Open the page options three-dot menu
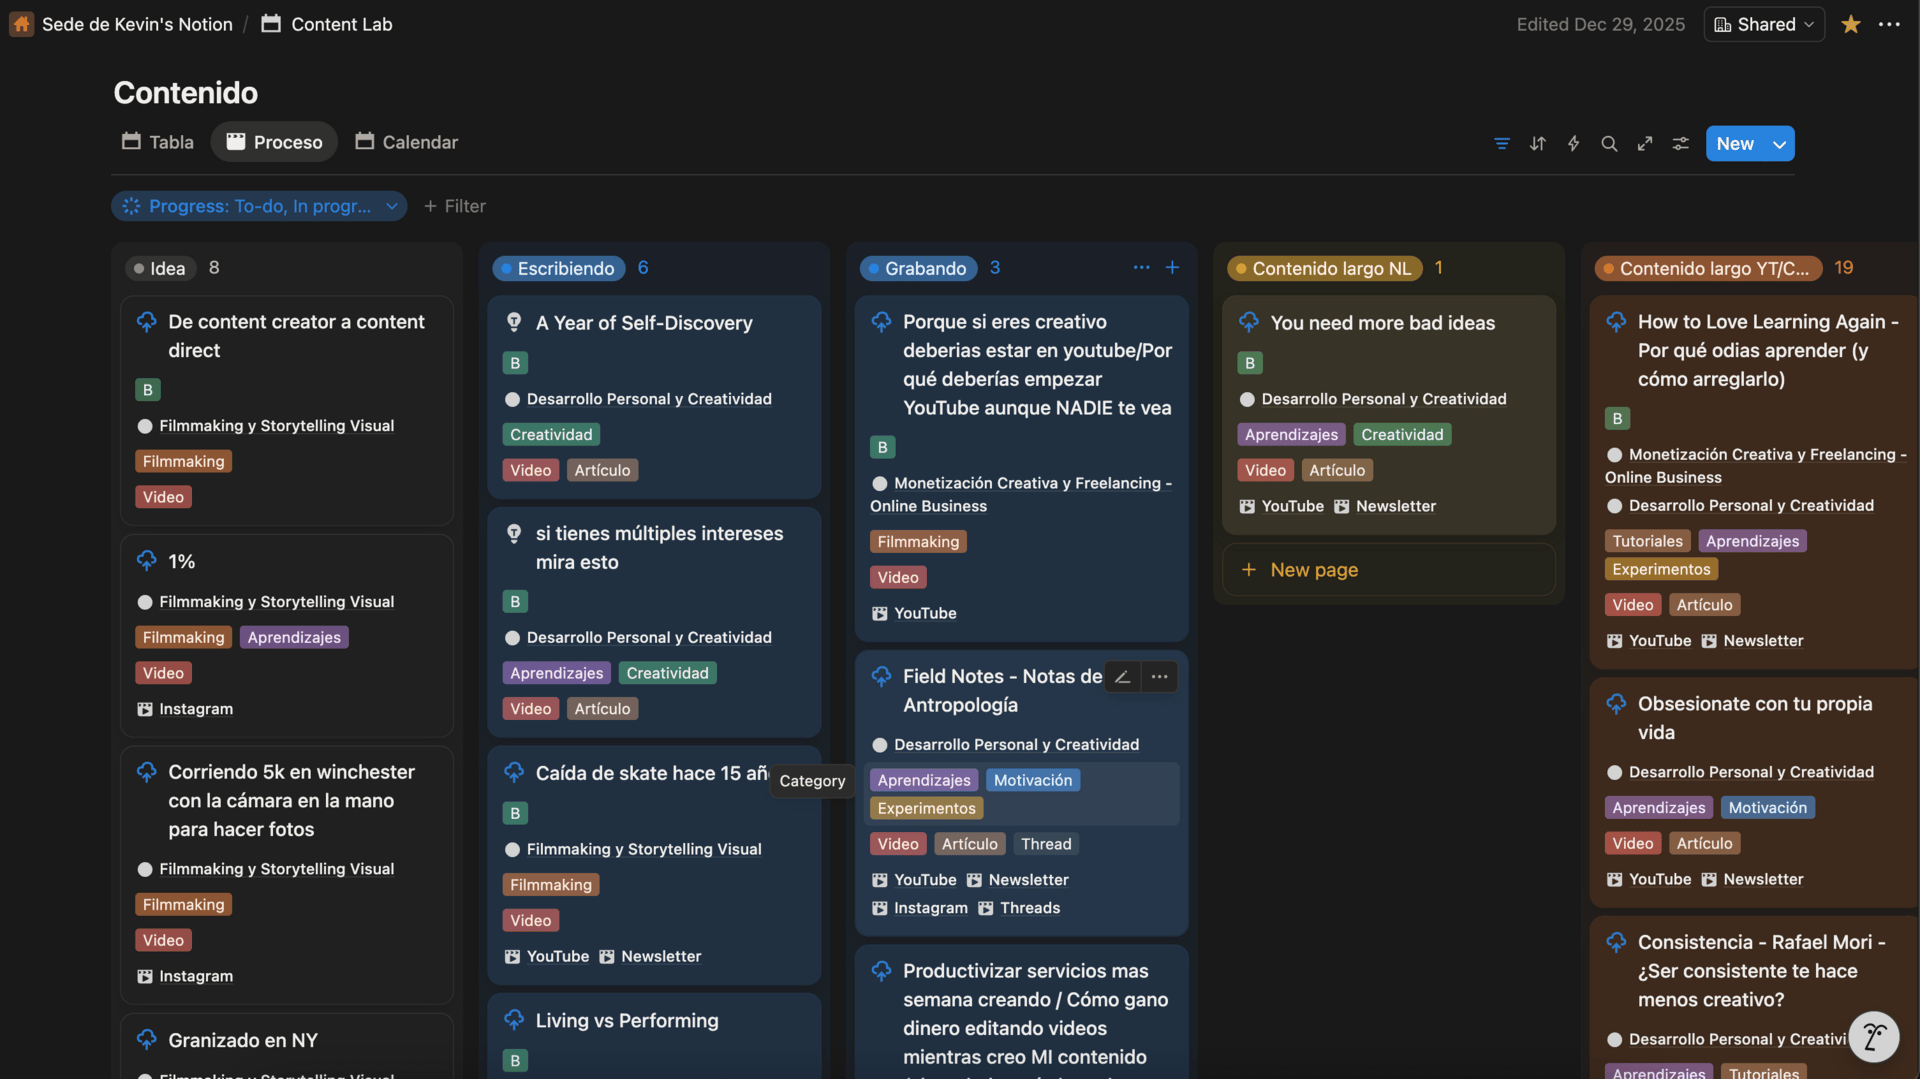This screenshot has height=1079, width=1920. (1889, 24)
